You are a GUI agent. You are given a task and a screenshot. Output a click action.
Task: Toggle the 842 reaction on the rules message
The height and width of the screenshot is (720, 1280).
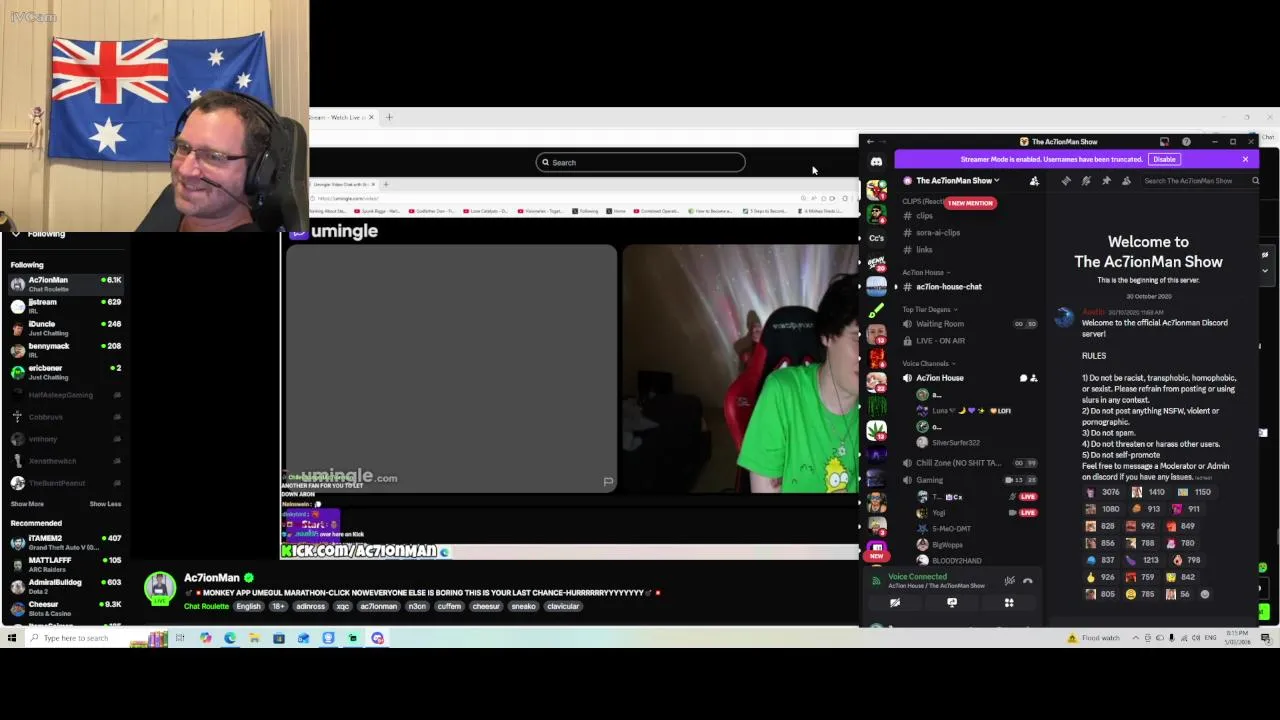[x=1180, y=577]
